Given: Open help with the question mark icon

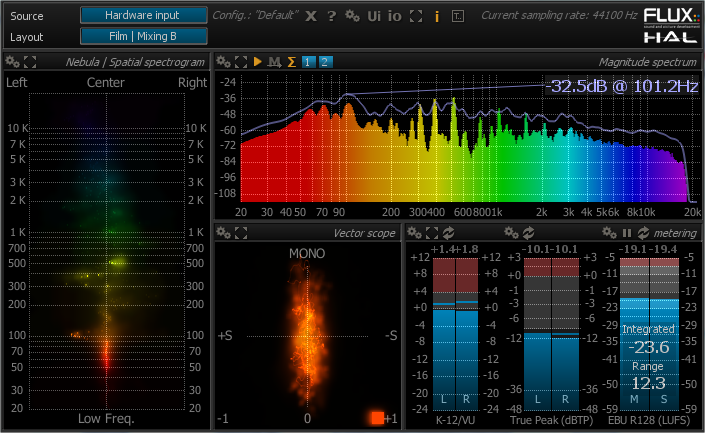Looking at the screenshot, I should pyautogui.click(x=331, y=16).
